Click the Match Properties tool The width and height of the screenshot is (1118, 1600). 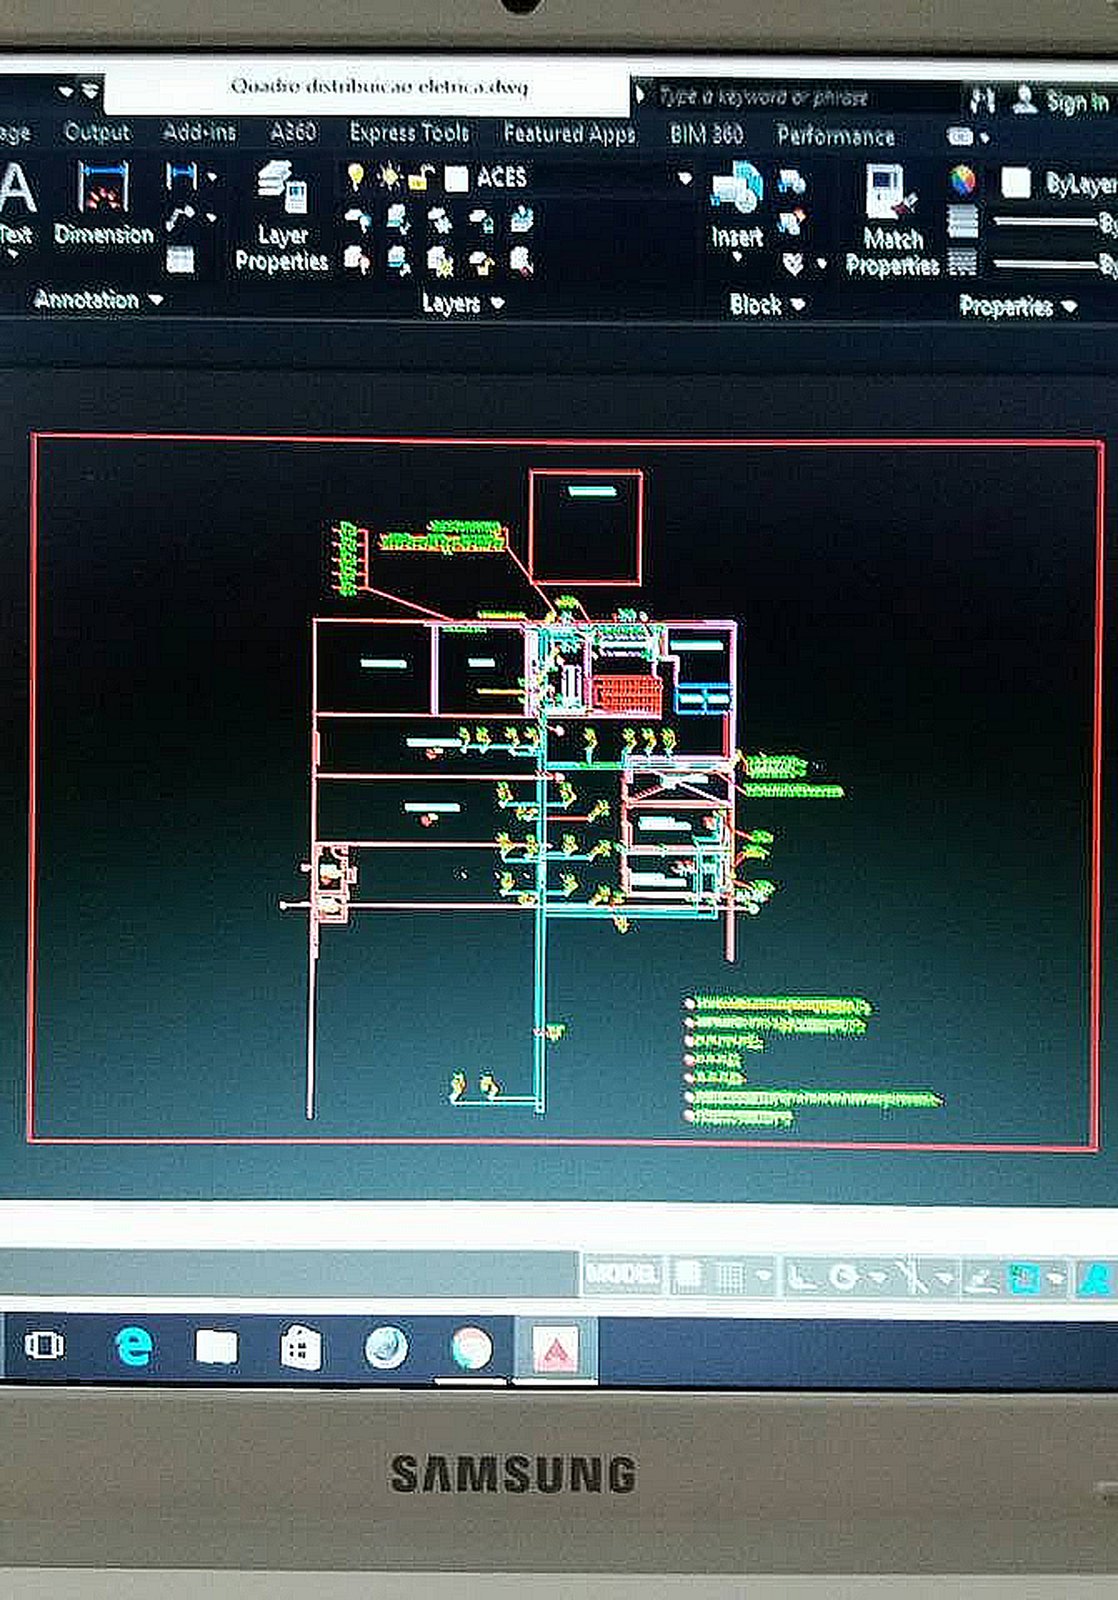pyautogui.click(x=892, y=220)
